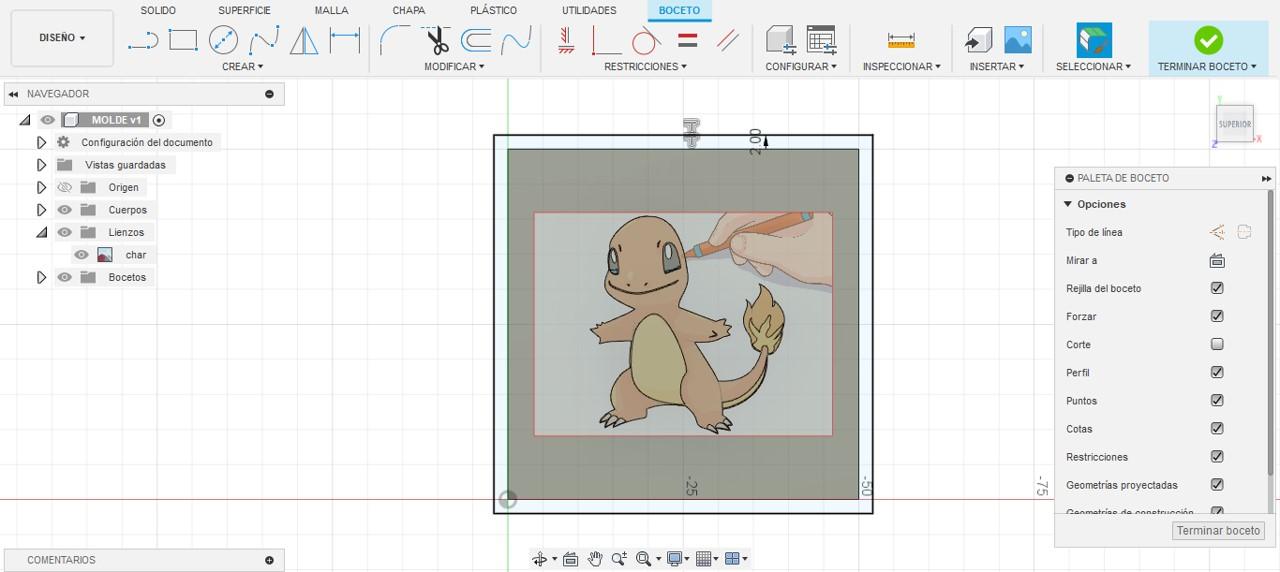1280x572 pixels.
Task: Toggle the Rejilla del boceto checkbox
Action: [1217, 288]
